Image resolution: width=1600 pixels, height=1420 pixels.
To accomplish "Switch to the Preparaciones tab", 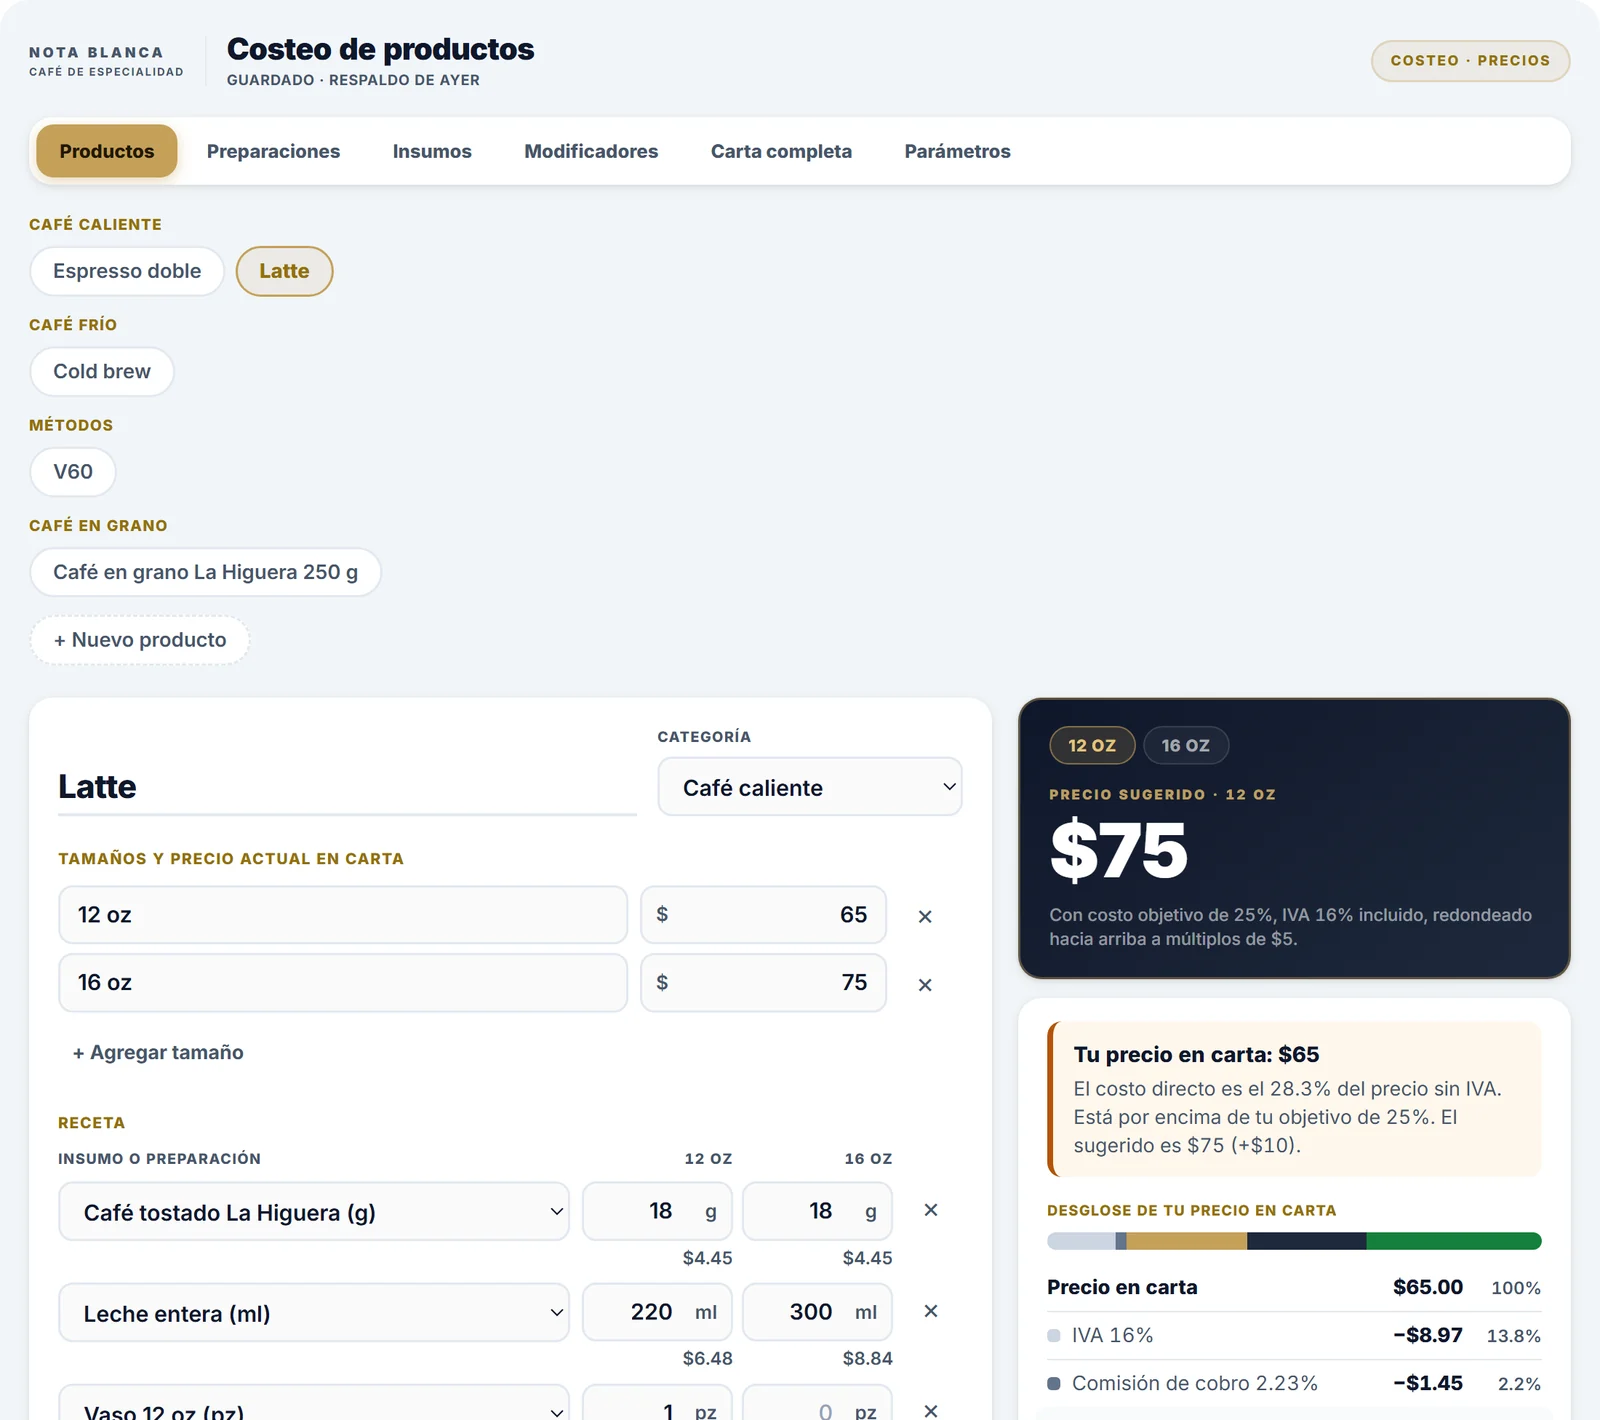I will (x=273, y=151).
